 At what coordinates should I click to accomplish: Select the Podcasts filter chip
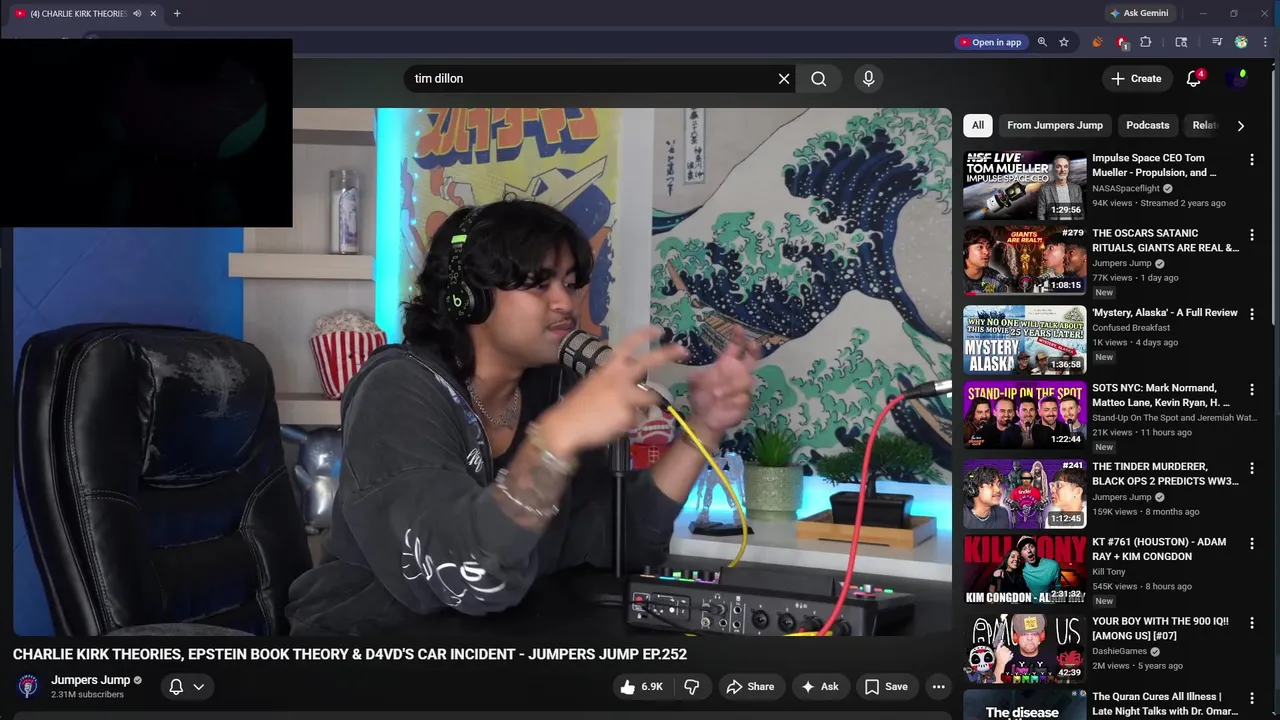1147,125
